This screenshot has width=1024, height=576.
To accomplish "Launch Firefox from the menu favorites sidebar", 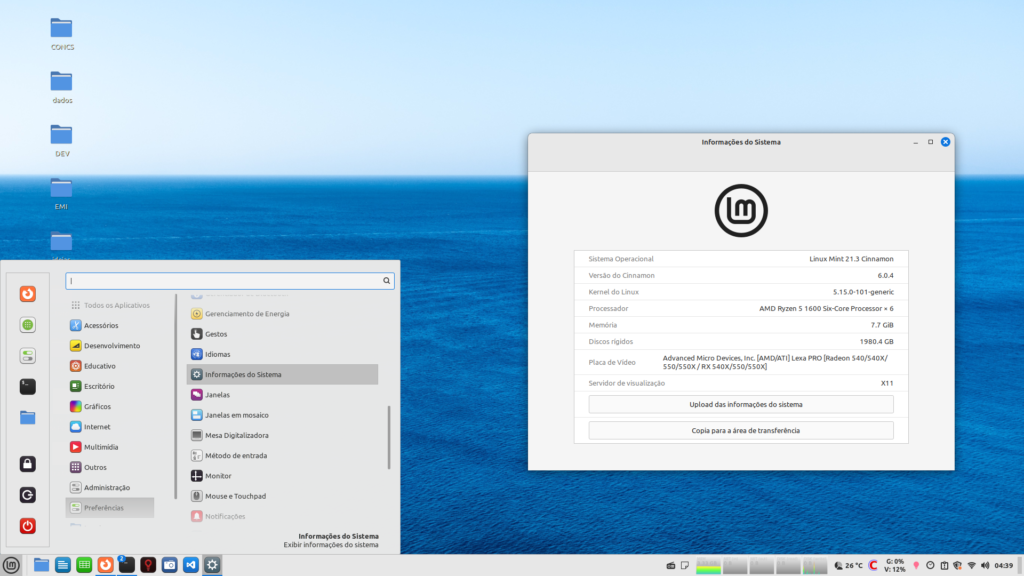I will coord(28,294).
